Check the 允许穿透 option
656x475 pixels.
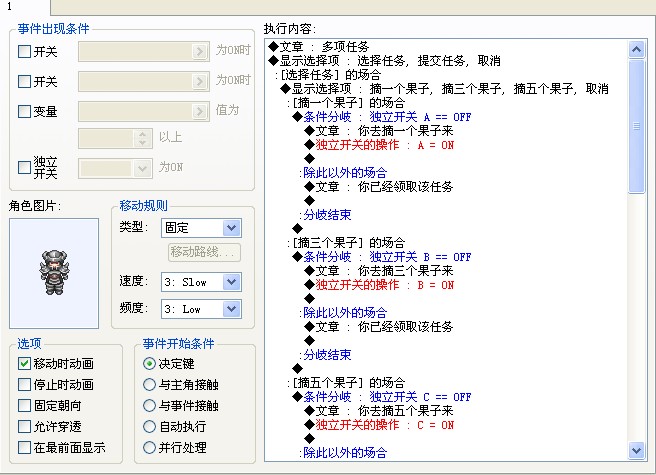(x=24, y=427)
